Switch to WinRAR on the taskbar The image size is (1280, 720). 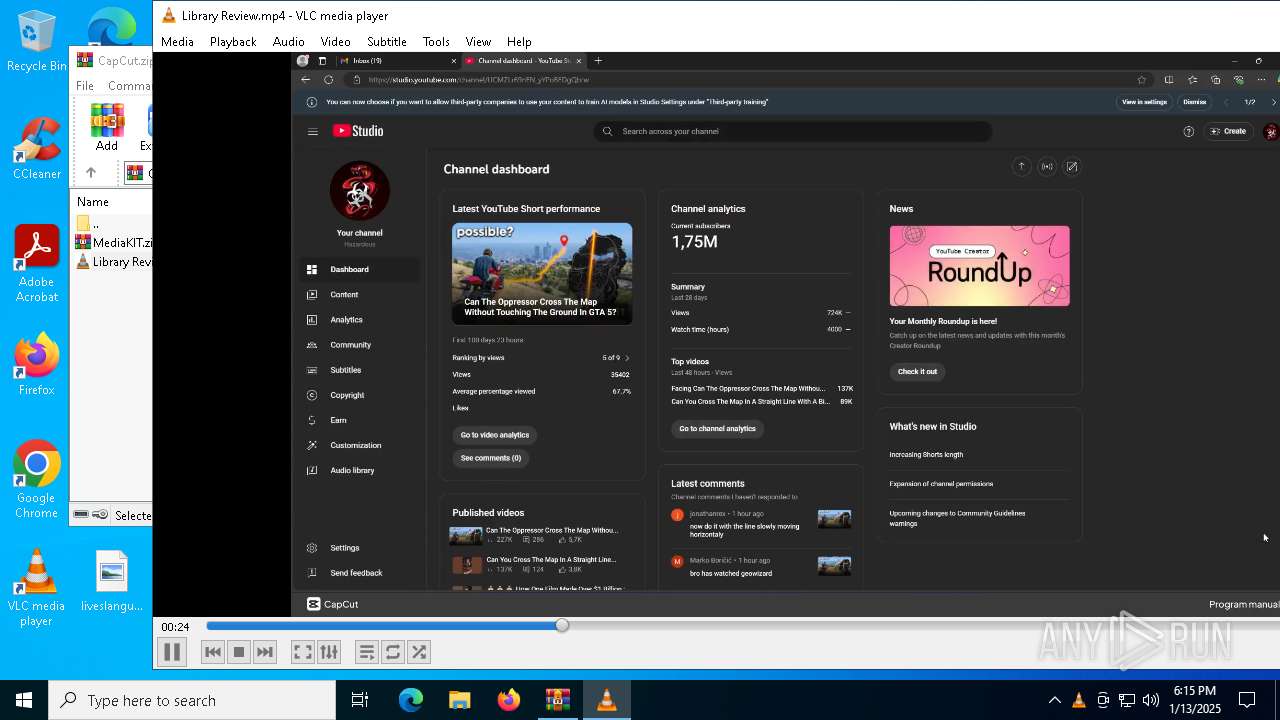click(557, 700)
